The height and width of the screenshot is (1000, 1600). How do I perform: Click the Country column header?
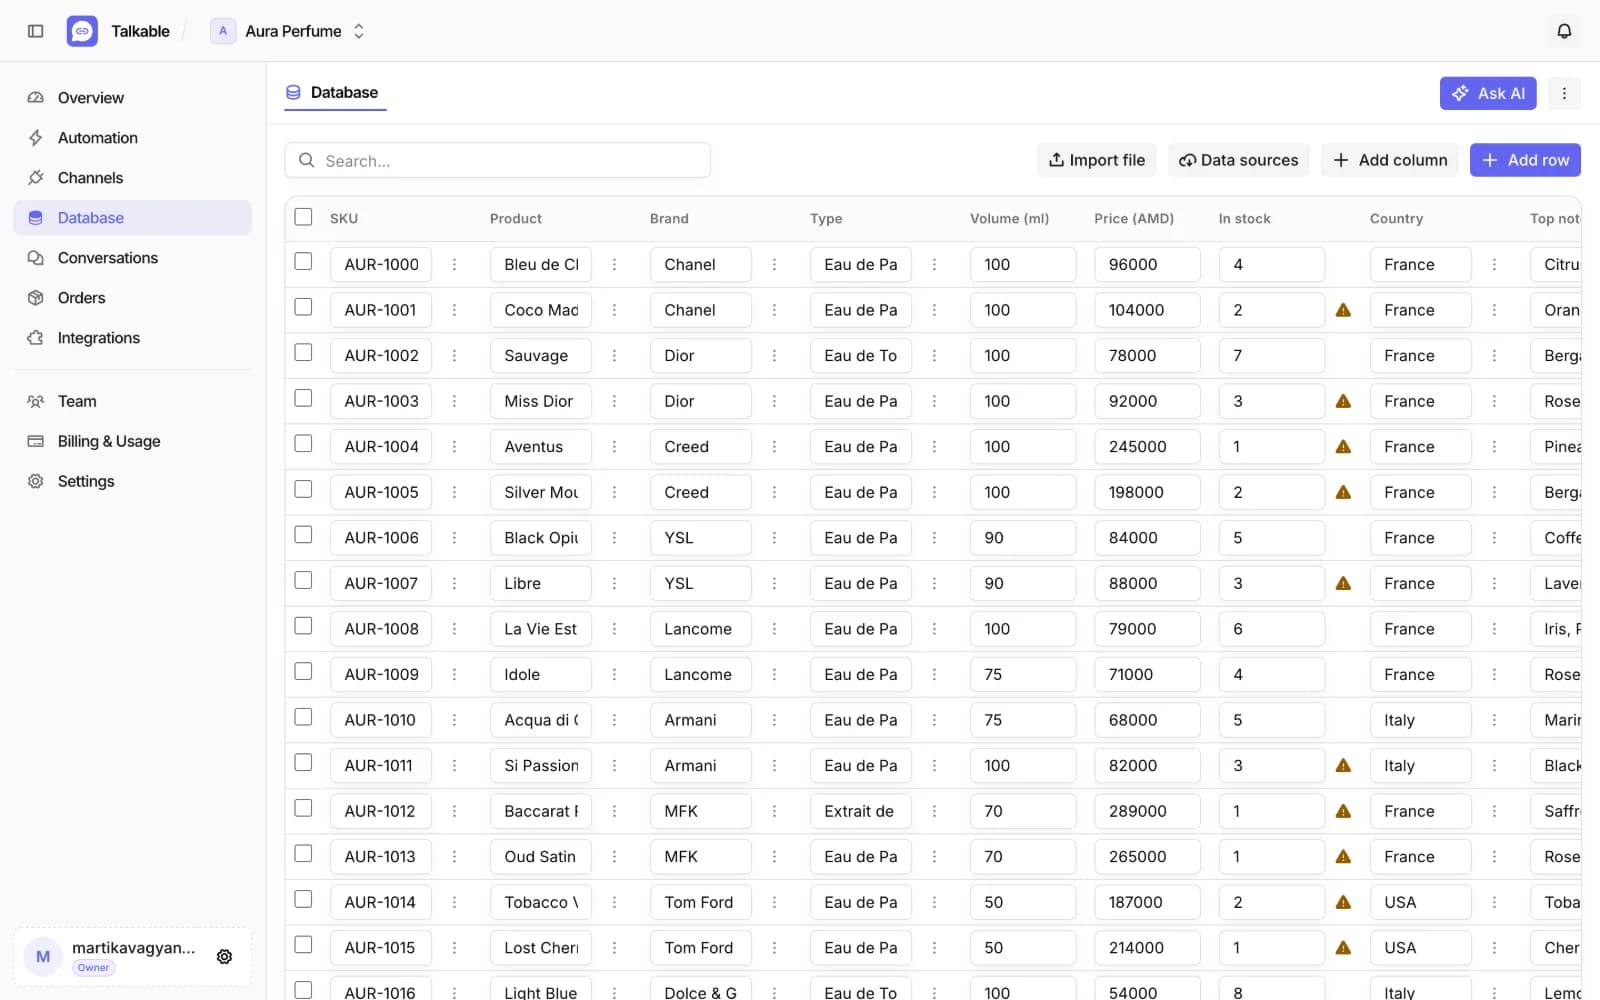point(1396,218)
